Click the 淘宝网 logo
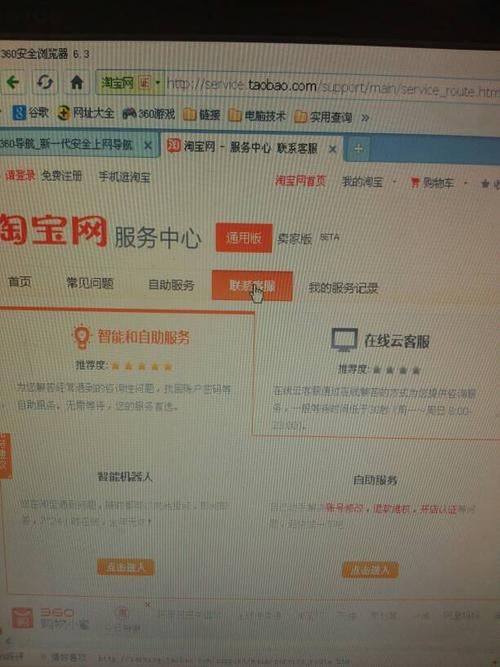Viewport: 500px width, 667px height. click(53, 230)
